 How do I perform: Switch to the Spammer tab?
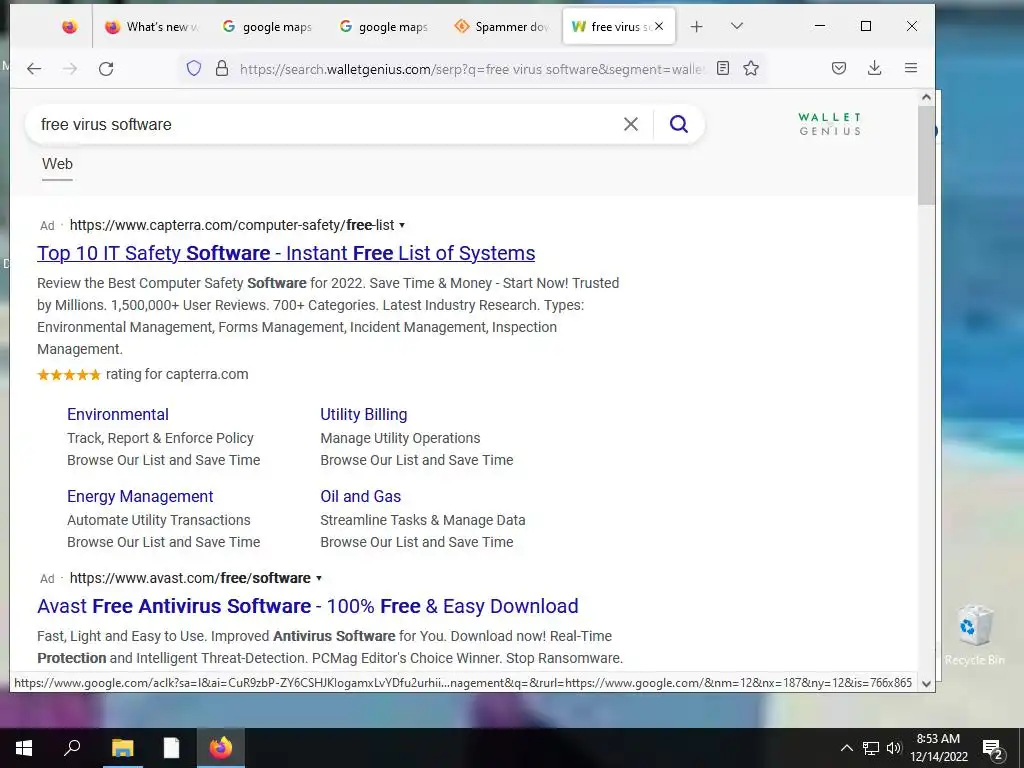click(502, 27)
